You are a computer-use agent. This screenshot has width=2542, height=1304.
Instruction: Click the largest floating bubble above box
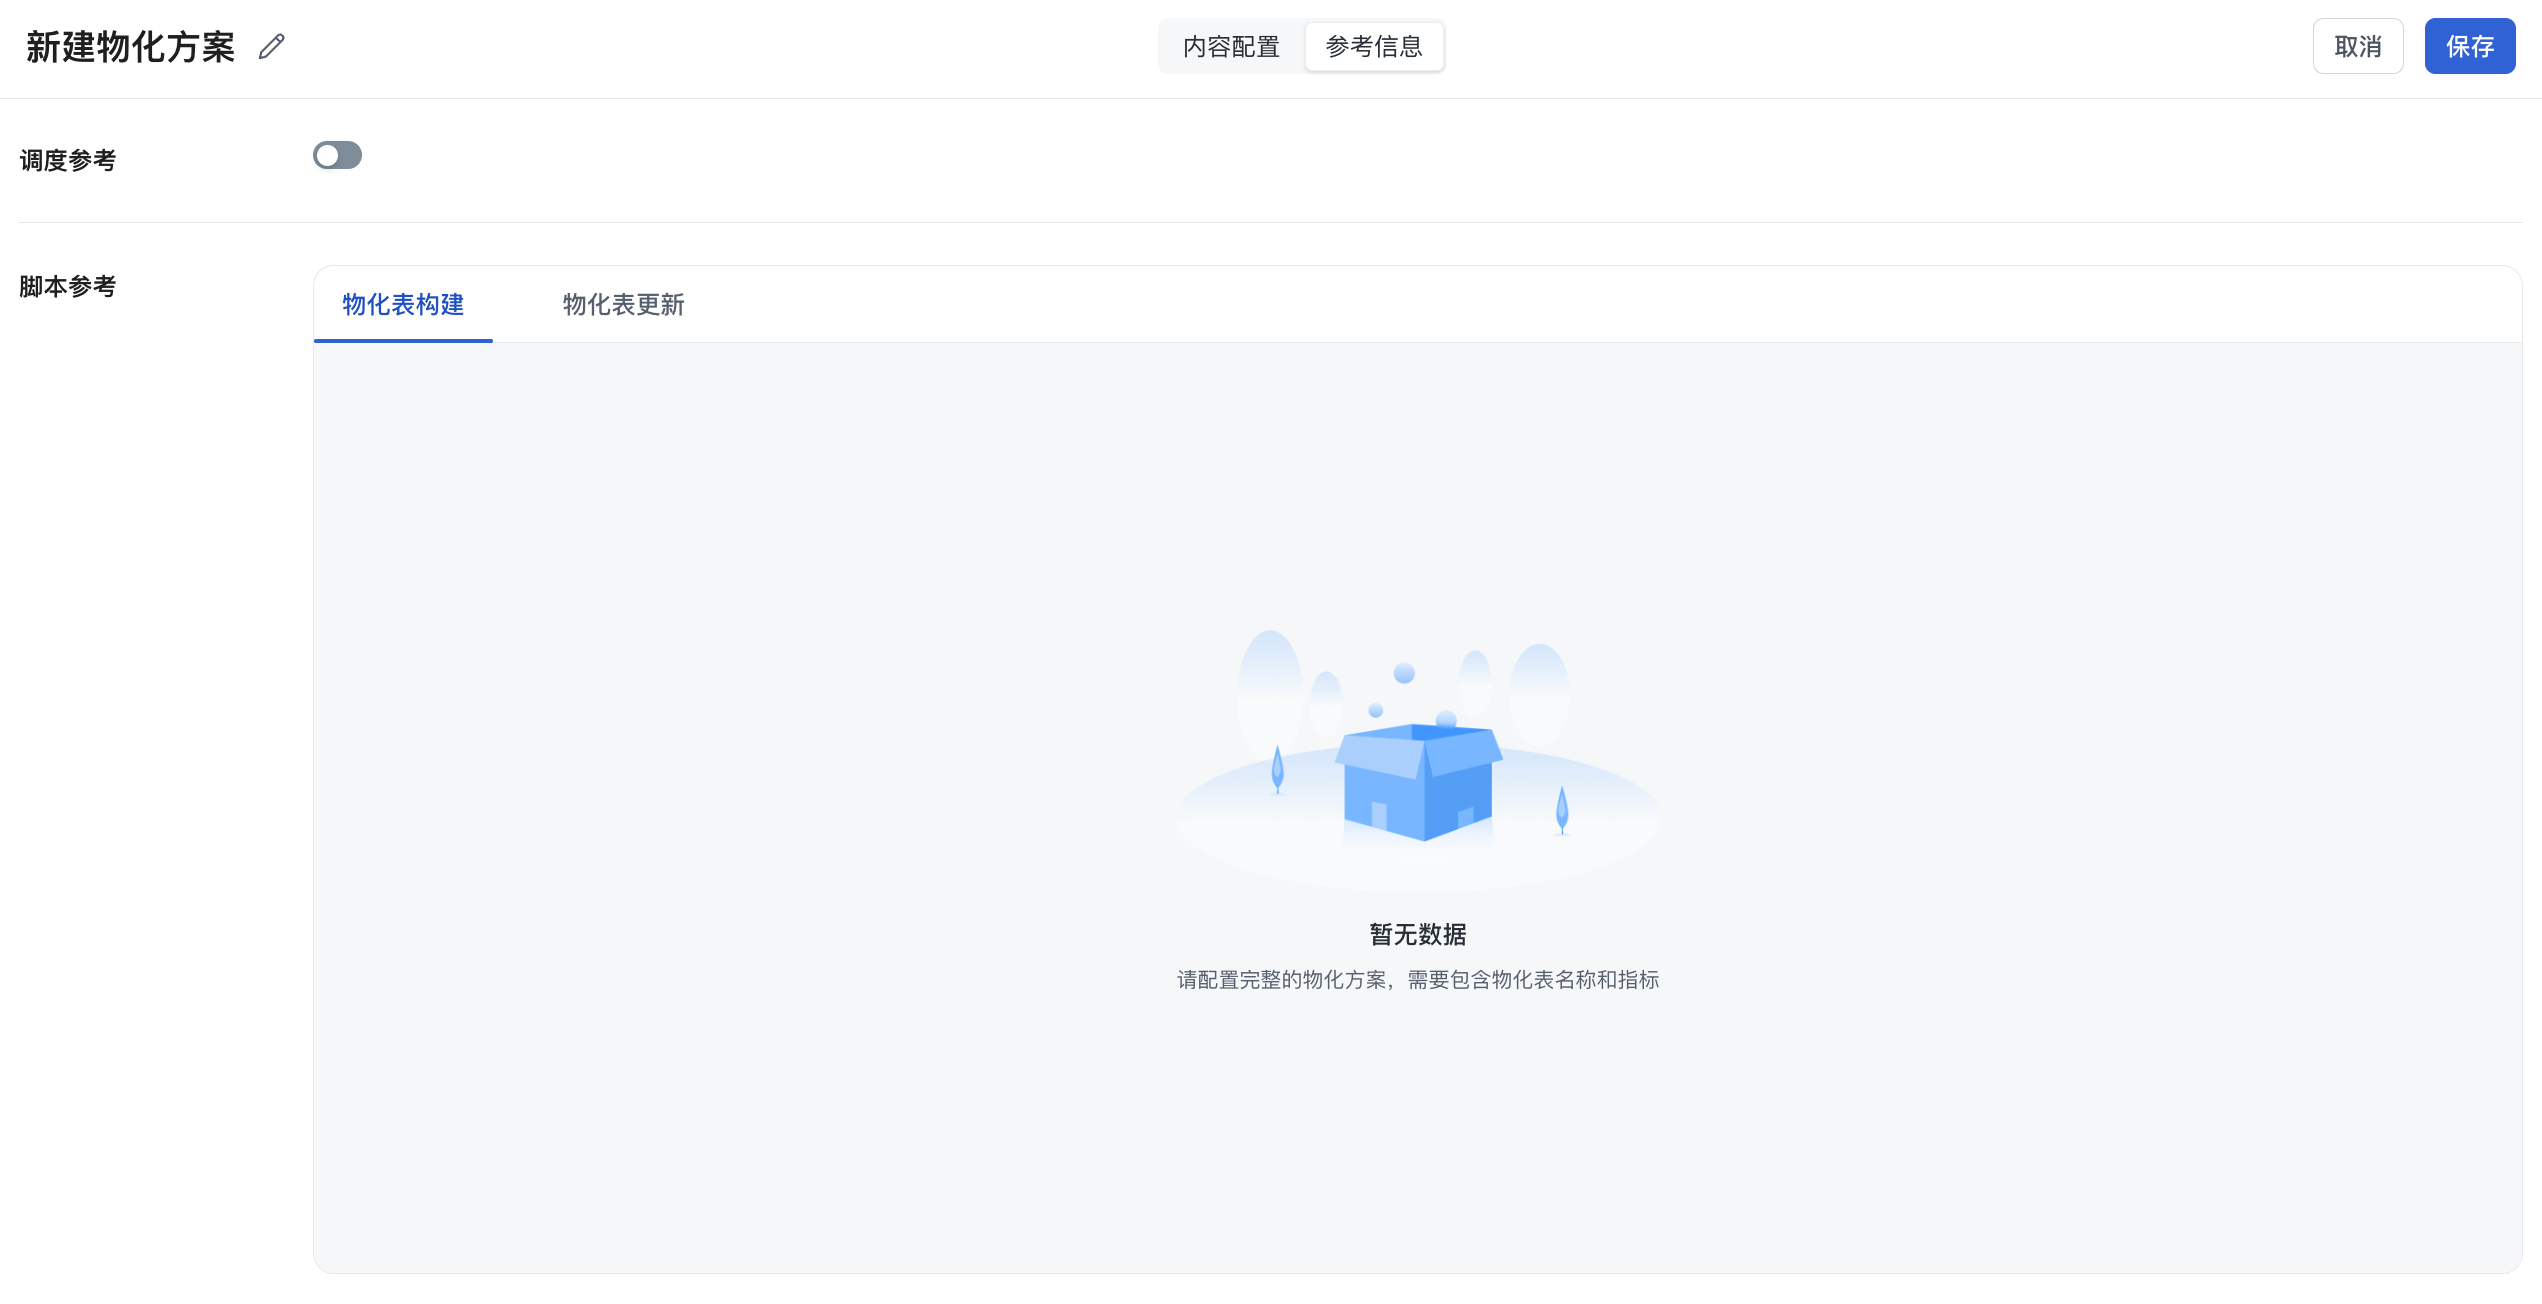(1404, 673)
